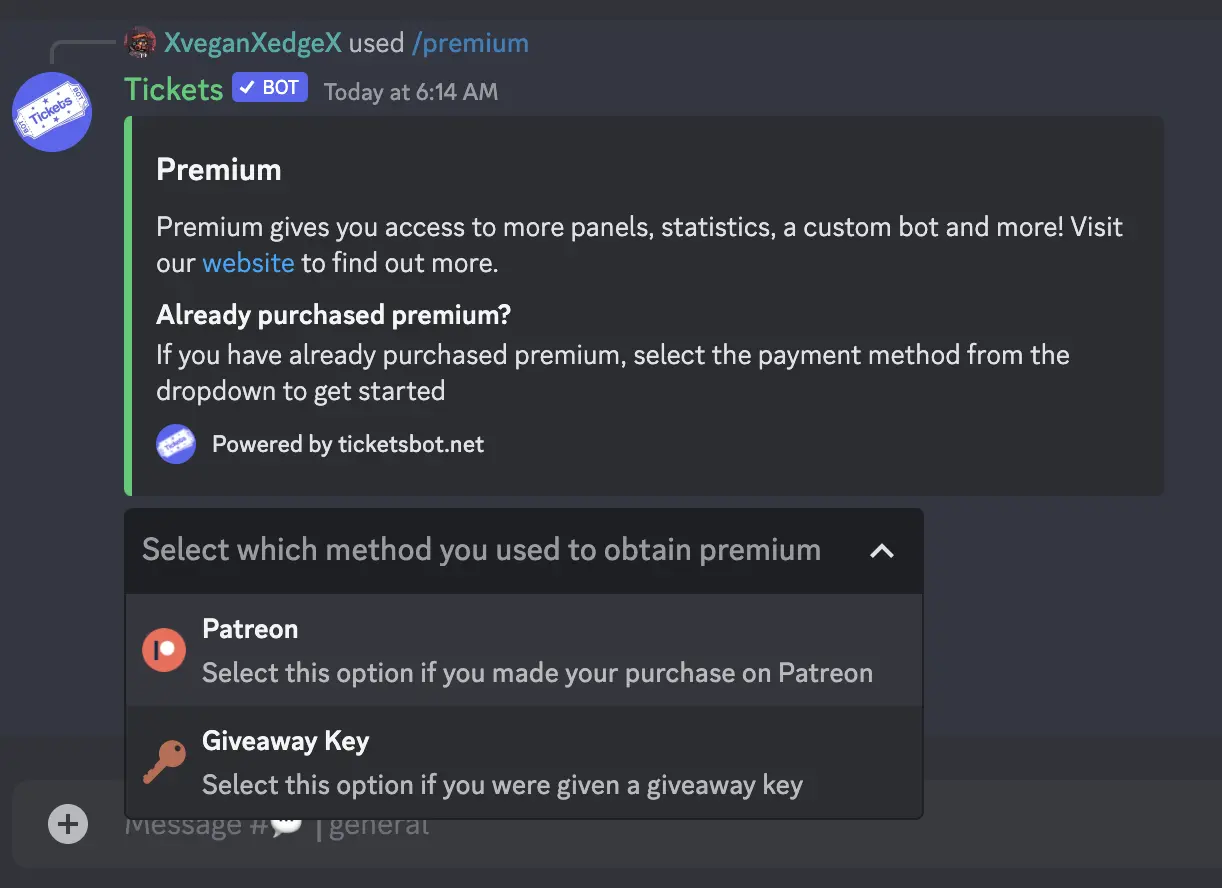Click the ticketsbot.net footer icon in the embed
The image size is (1222, 888).
pos(176,444)
